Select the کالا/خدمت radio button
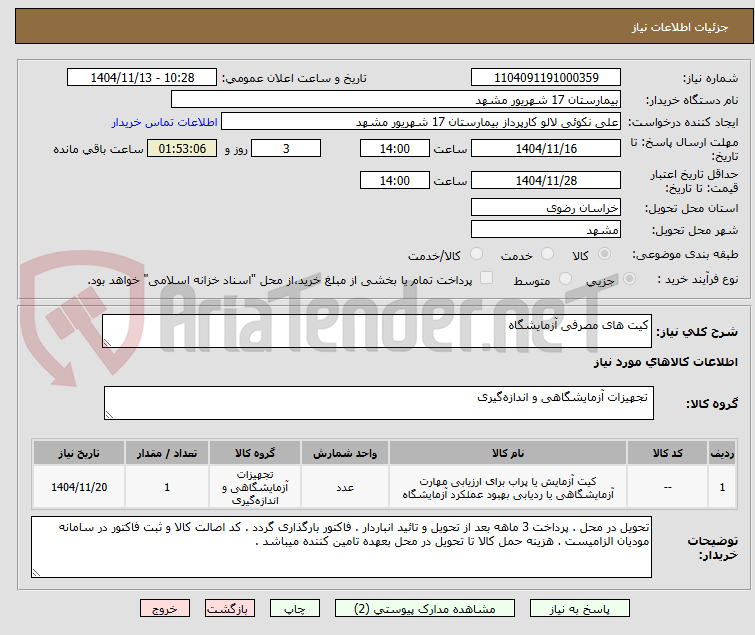Viewport: 755px width, 635px height. click(476, 254)
